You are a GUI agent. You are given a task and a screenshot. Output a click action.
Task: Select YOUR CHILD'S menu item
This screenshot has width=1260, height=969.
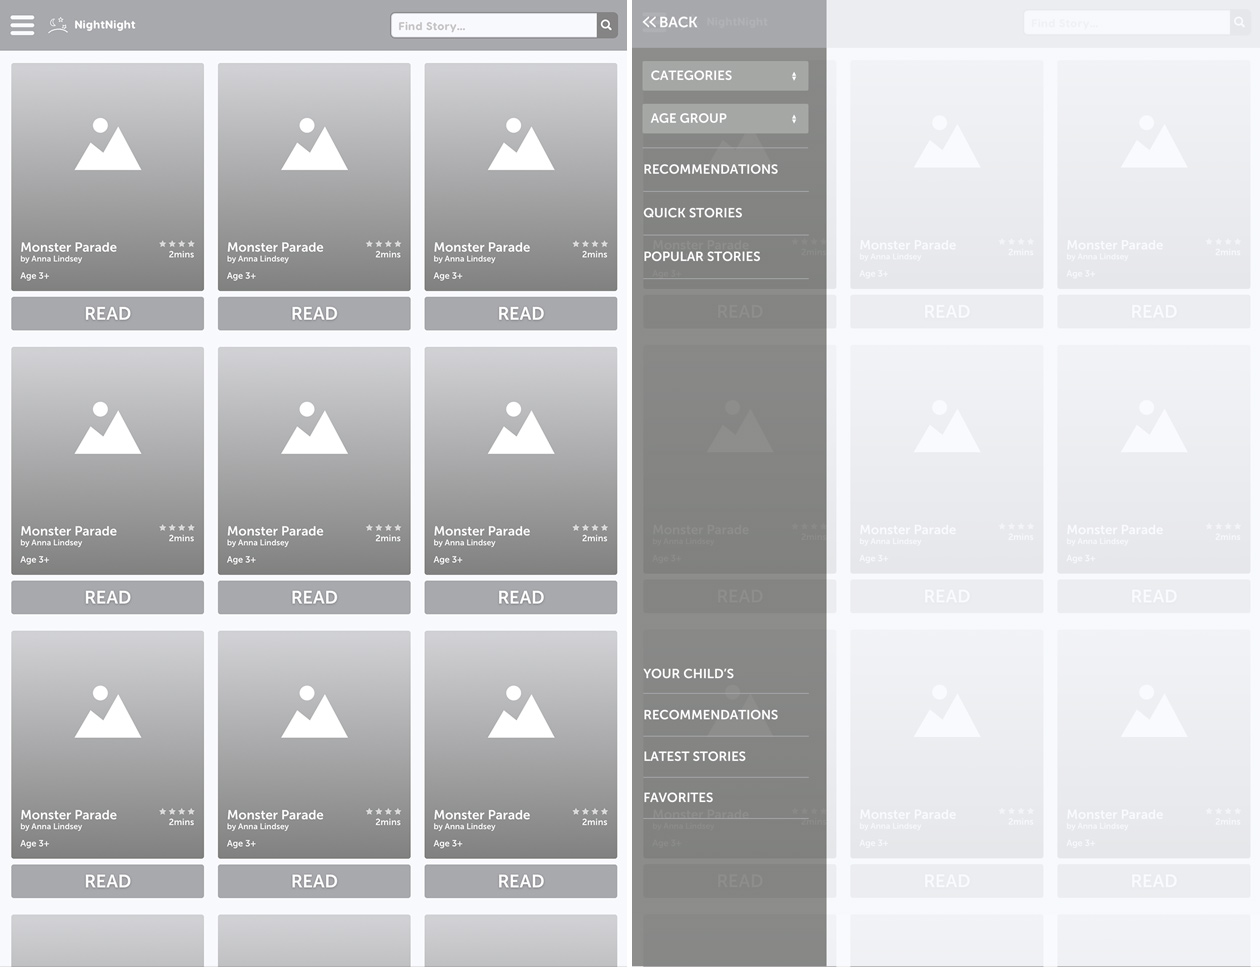689,674
